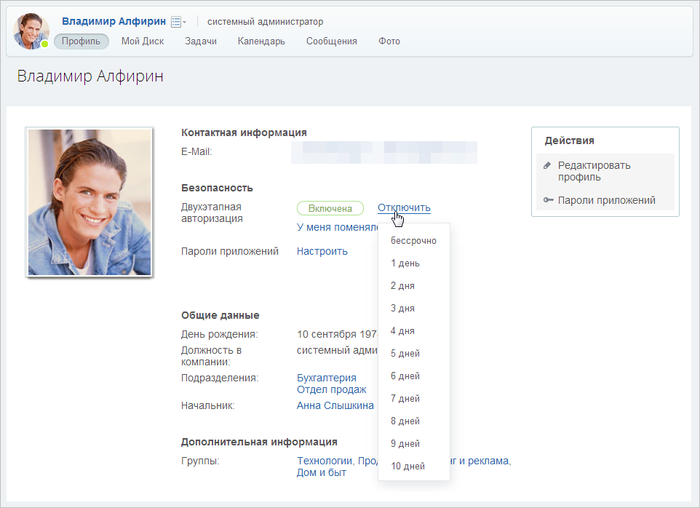Click the Включена status badge

click(x=330, y=208)
